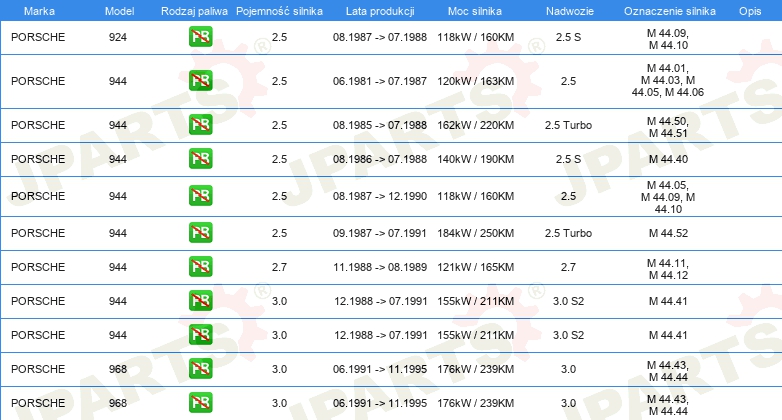Click the Oznaczenie silnika column header
Screen dimensions: 782x420
[x=670, y=11]
